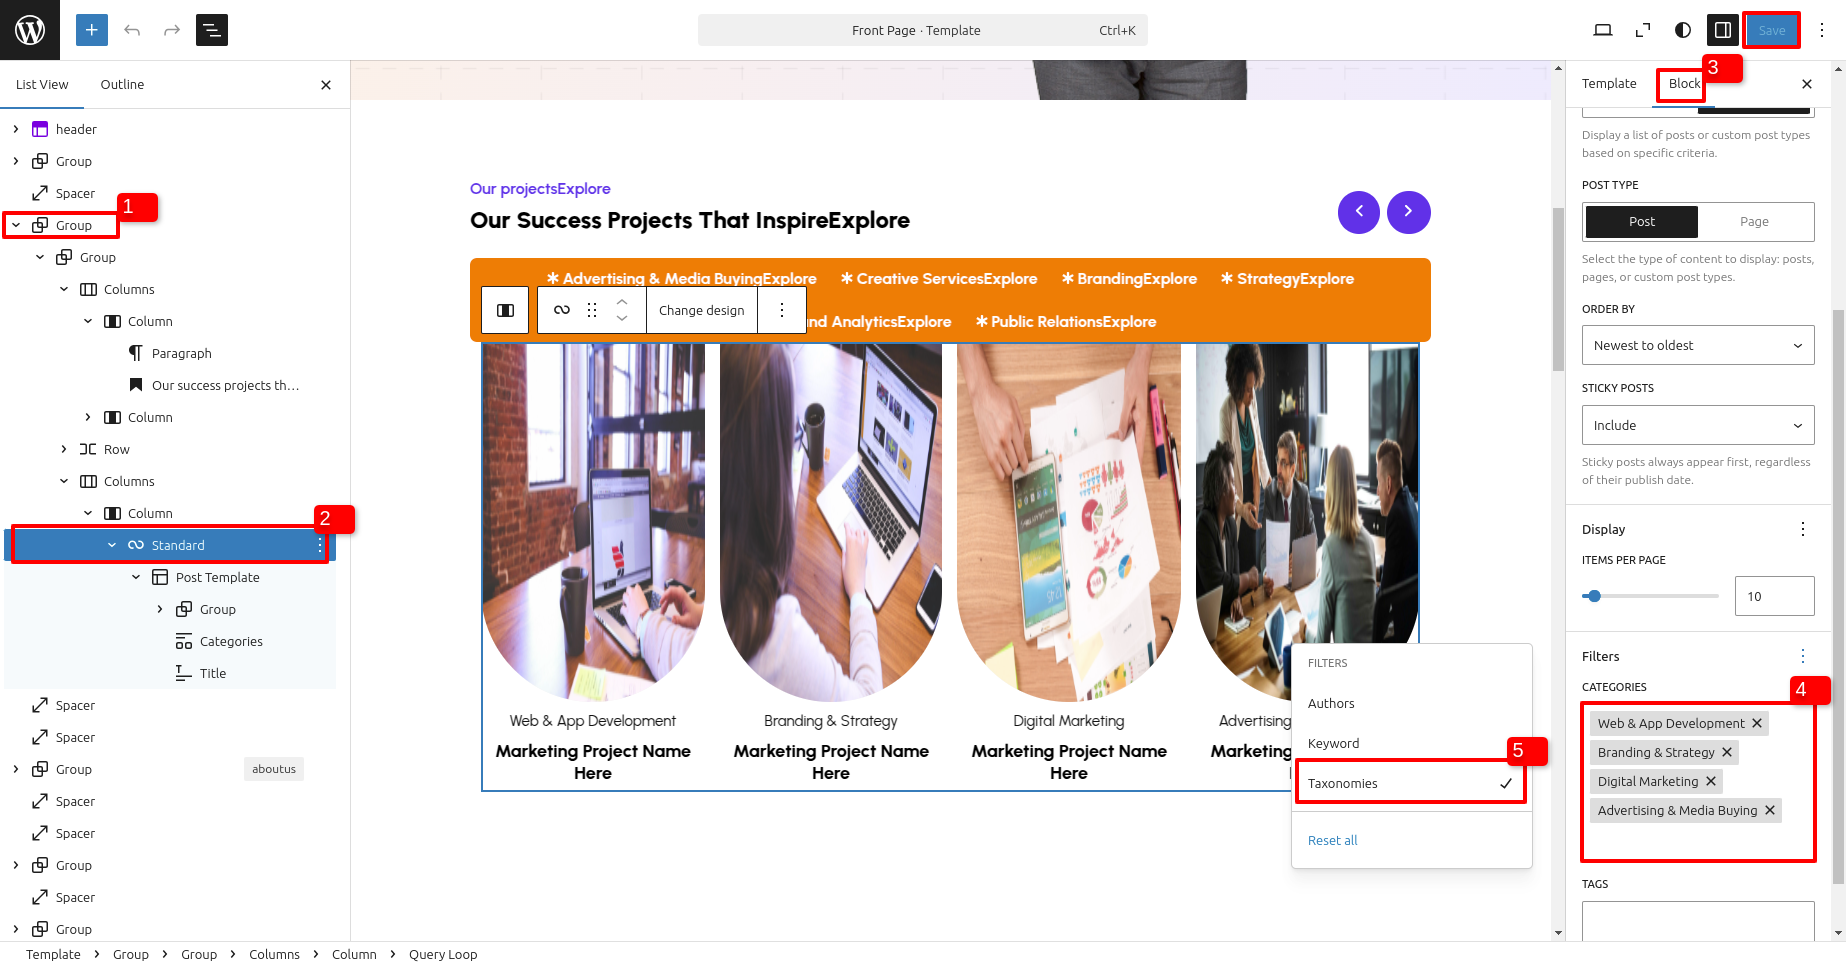Collapse the Post Template item
This screenshot has width=1846, height=966.
click(136, 577)
